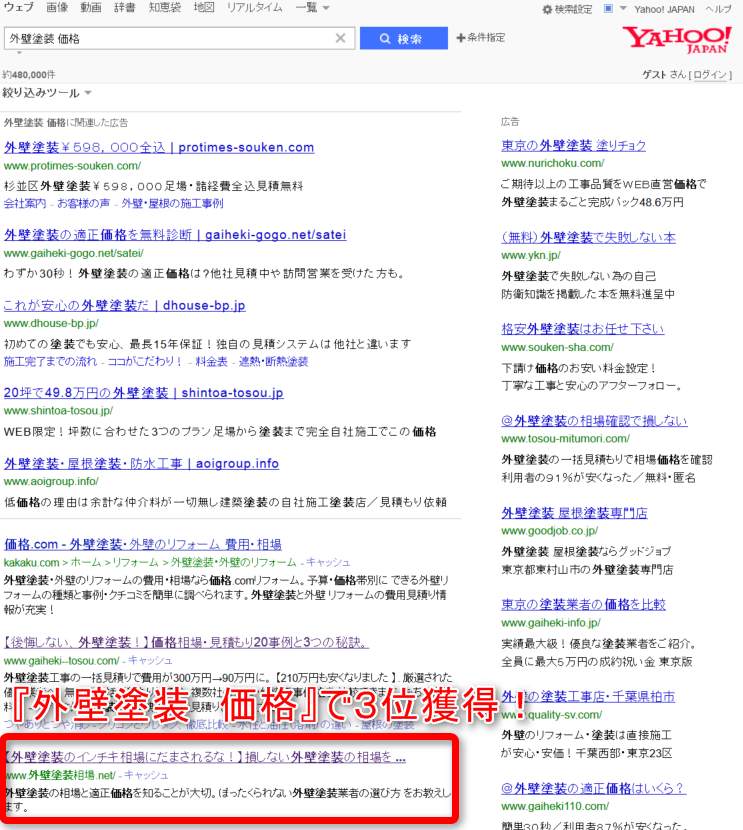Viewport: 743px width, 830px height.
Task: Open ad 20坪で49.8万円の外壁塗装 shintoa-tosou.jp
Action: click(143, 393)
